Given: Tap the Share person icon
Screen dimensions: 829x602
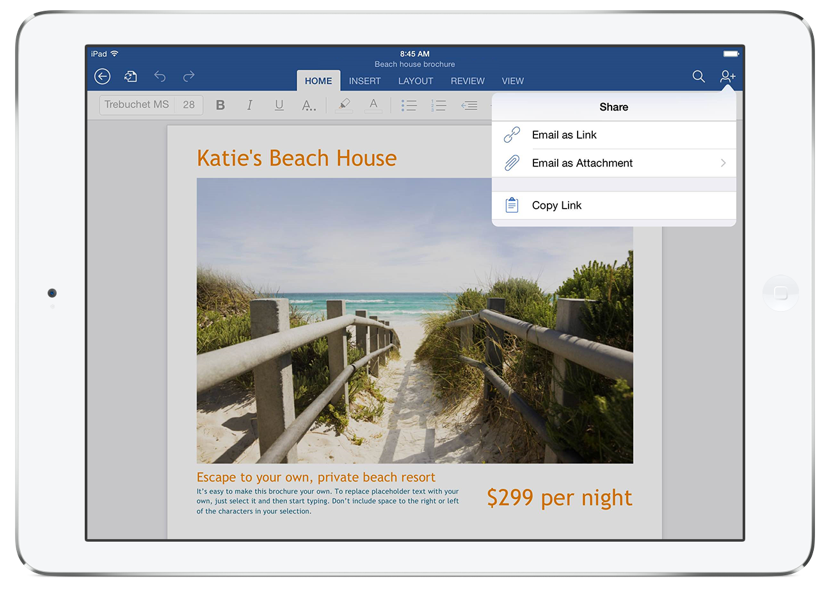Looking at the screenshot, I should [727, 77].
